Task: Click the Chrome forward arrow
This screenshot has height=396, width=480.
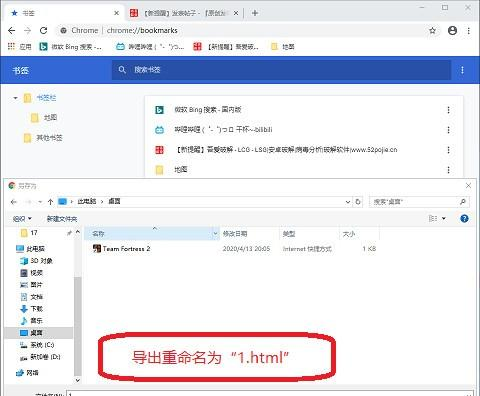Action: (x=28, y=31)
